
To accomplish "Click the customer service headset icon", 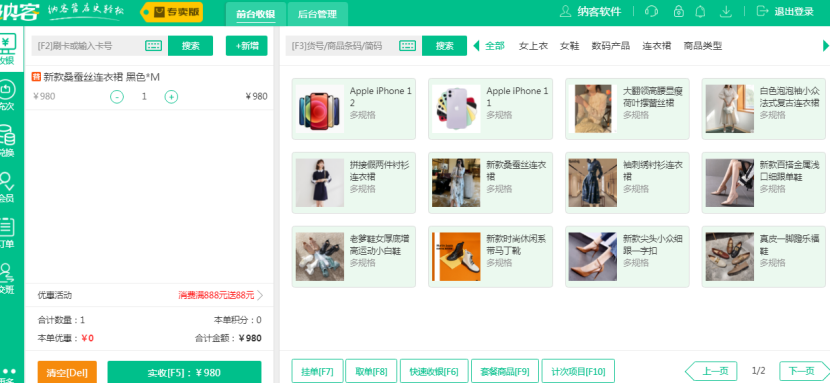I will coord(652,11).
